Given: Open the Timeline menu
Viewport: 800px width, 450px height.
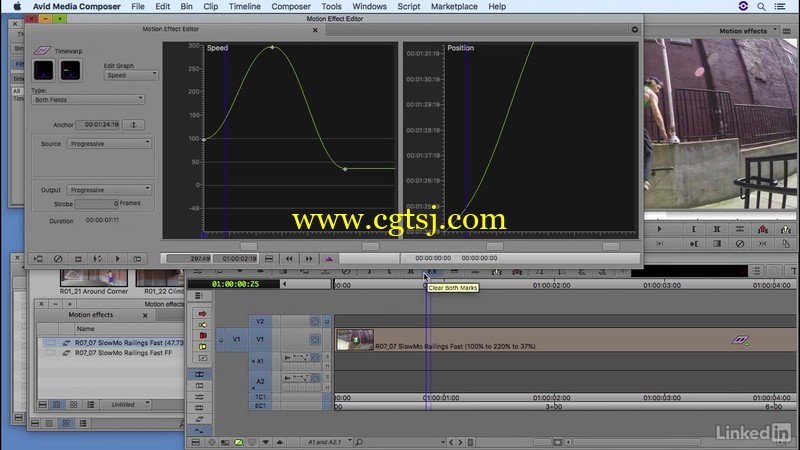Looking at the screenshot, I should coord(244,7).
